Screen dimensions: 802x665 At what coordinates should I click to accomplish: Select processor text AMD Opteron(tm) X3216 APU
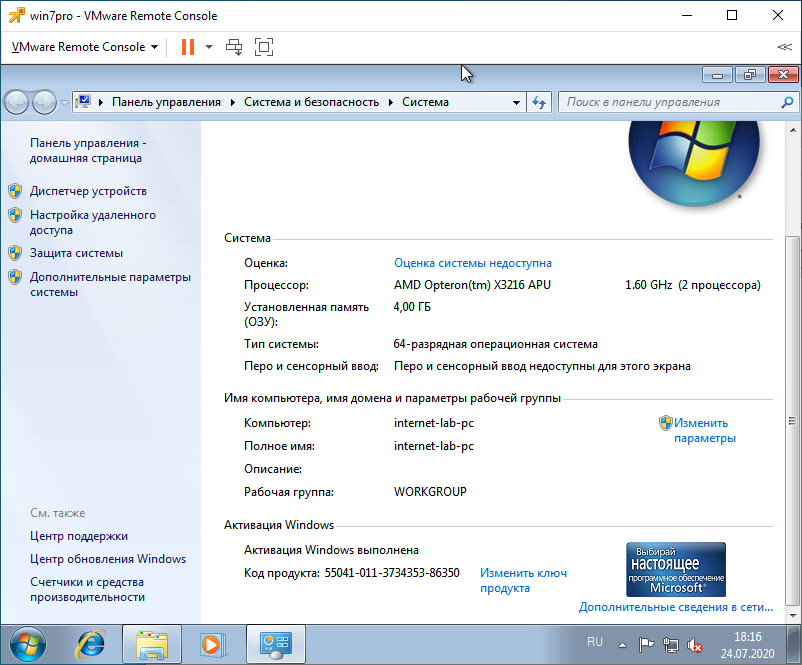click(472, 285)
